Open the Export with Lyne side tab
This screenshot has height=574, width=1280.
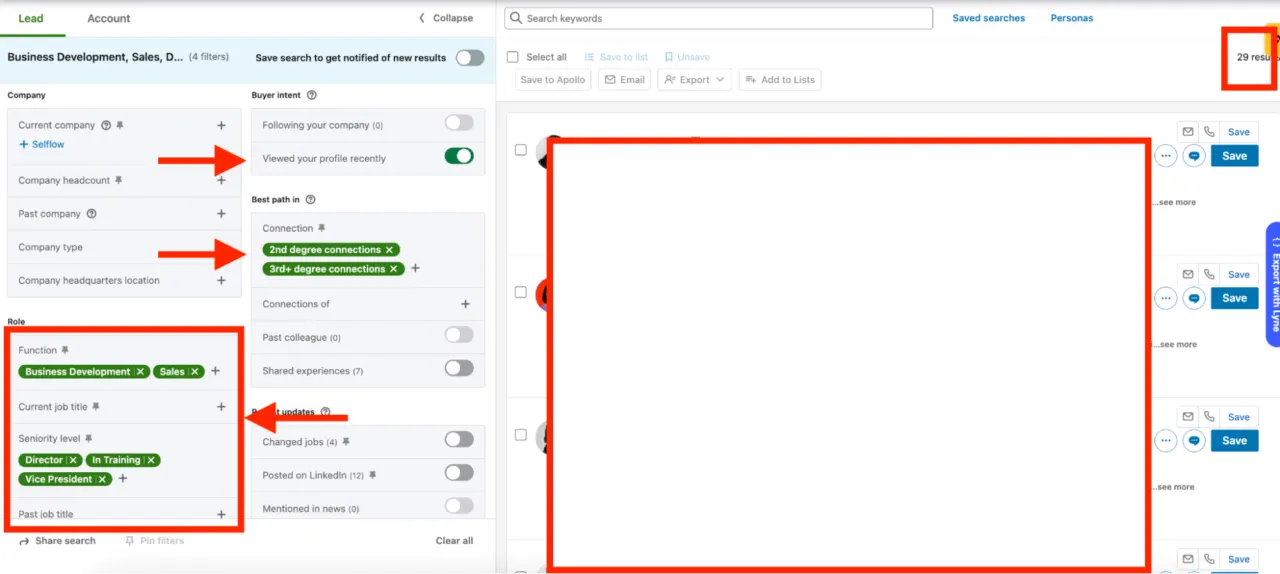[x=1273, y=284]
